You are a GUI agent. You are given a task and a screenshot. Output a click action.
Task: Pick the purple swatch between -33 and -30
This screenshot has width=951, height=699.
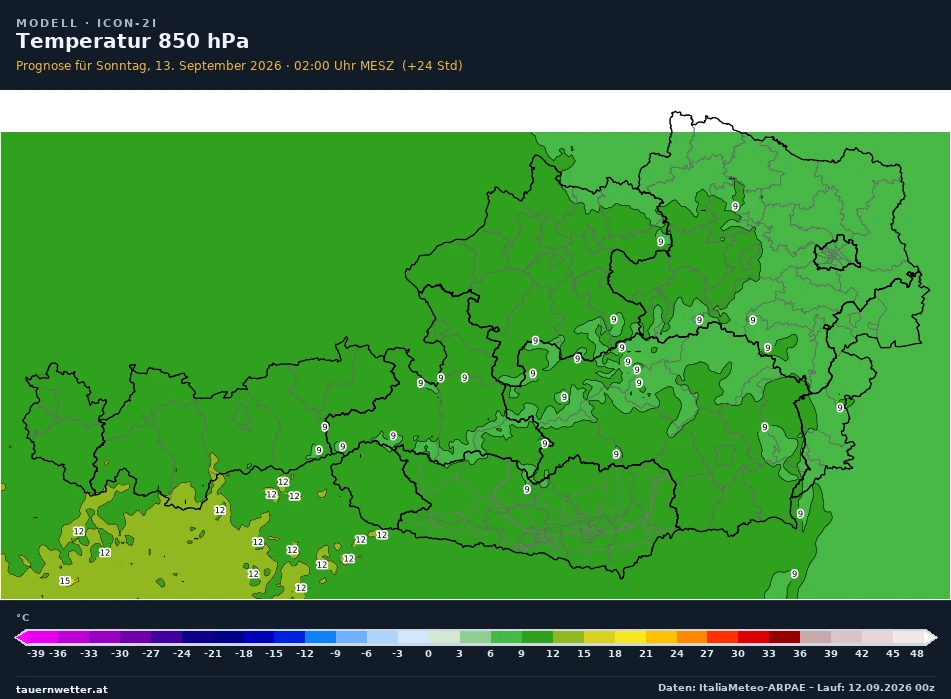[104, 637]
